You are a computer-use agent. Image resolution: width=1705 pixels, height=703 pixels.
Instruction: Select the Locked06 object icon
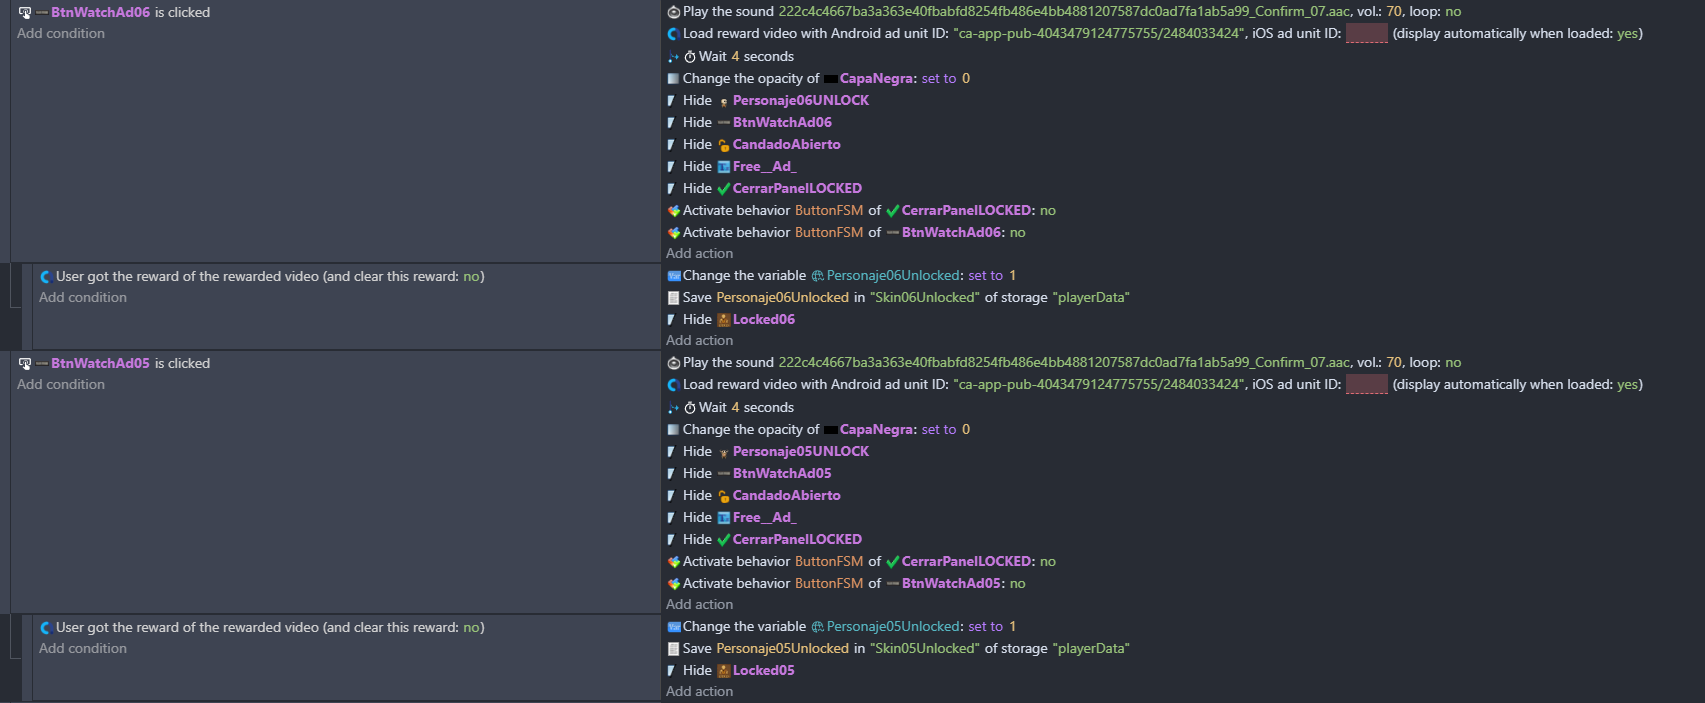pyautogui.click(x=724, y=320)
